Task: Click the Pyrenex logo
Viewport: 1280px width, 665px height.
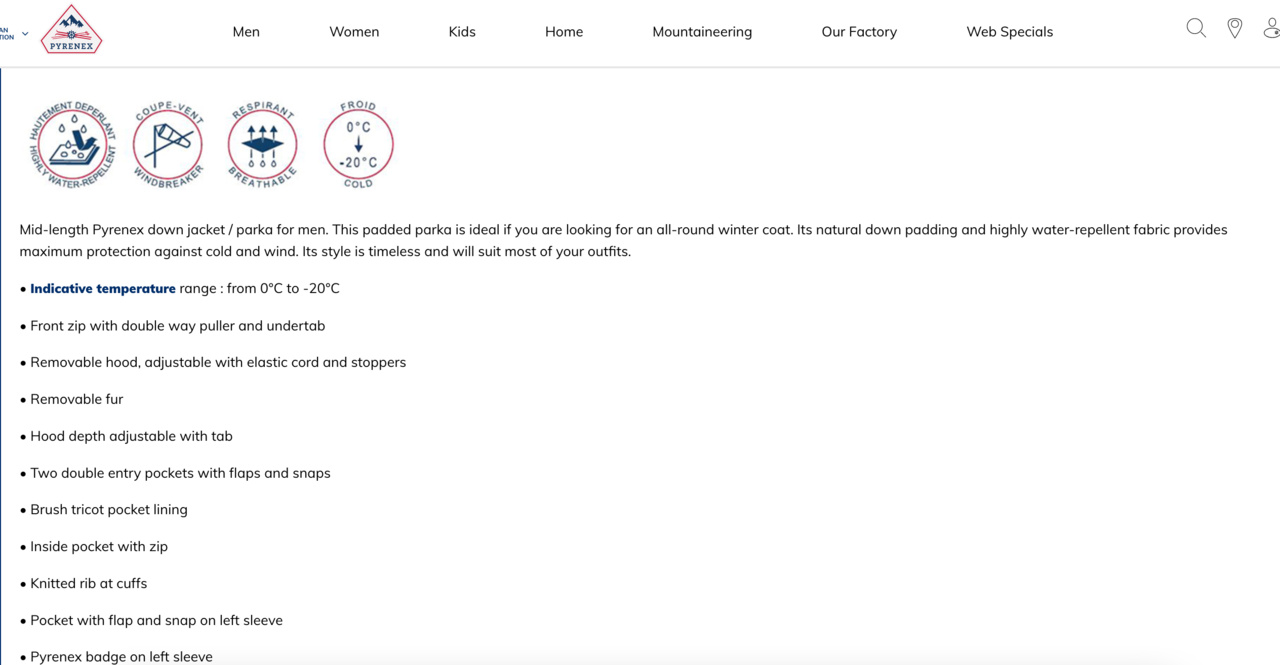Action: coord(71,30)
